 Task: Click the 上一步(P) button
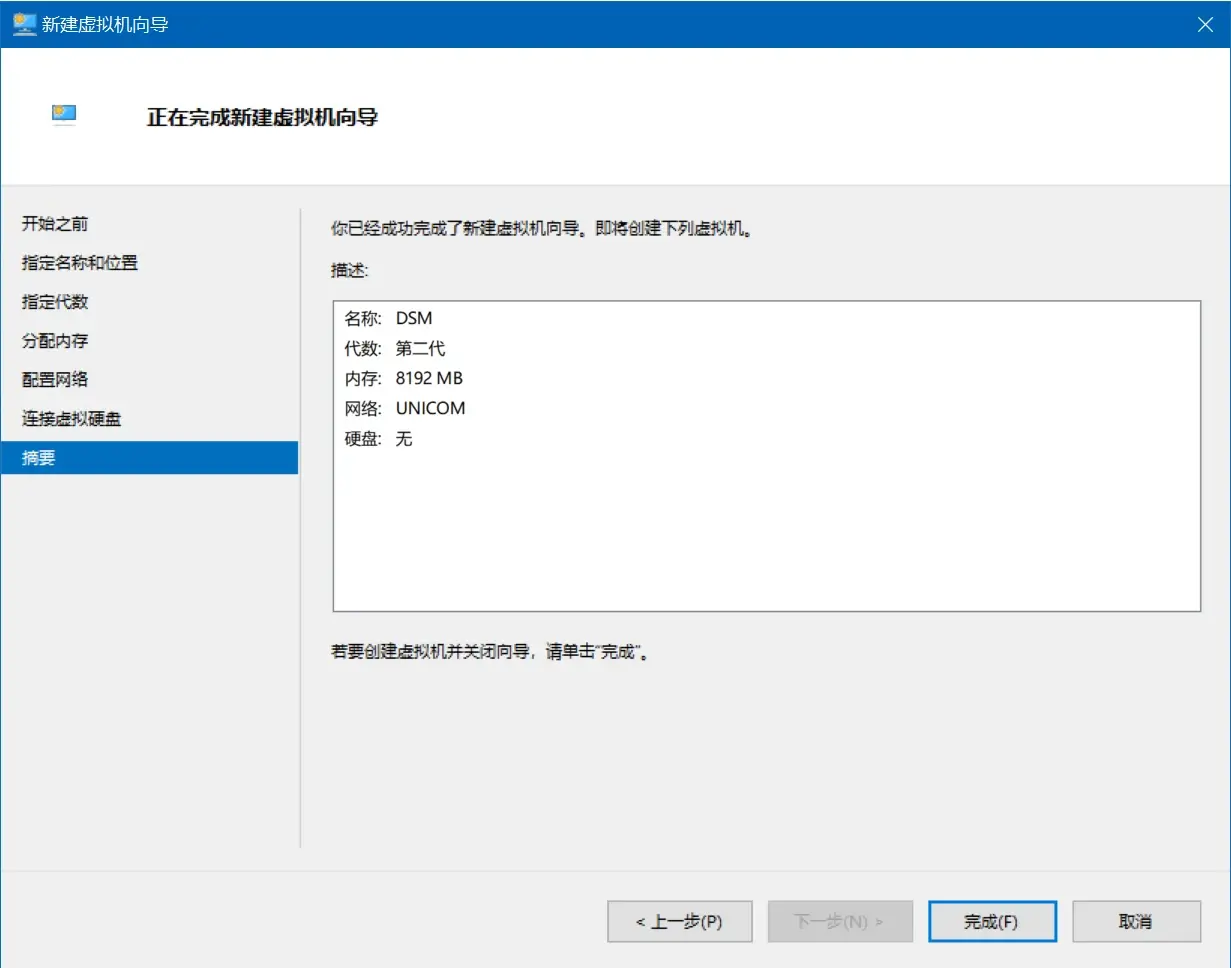pyautogui.click(x=679, y=922)
